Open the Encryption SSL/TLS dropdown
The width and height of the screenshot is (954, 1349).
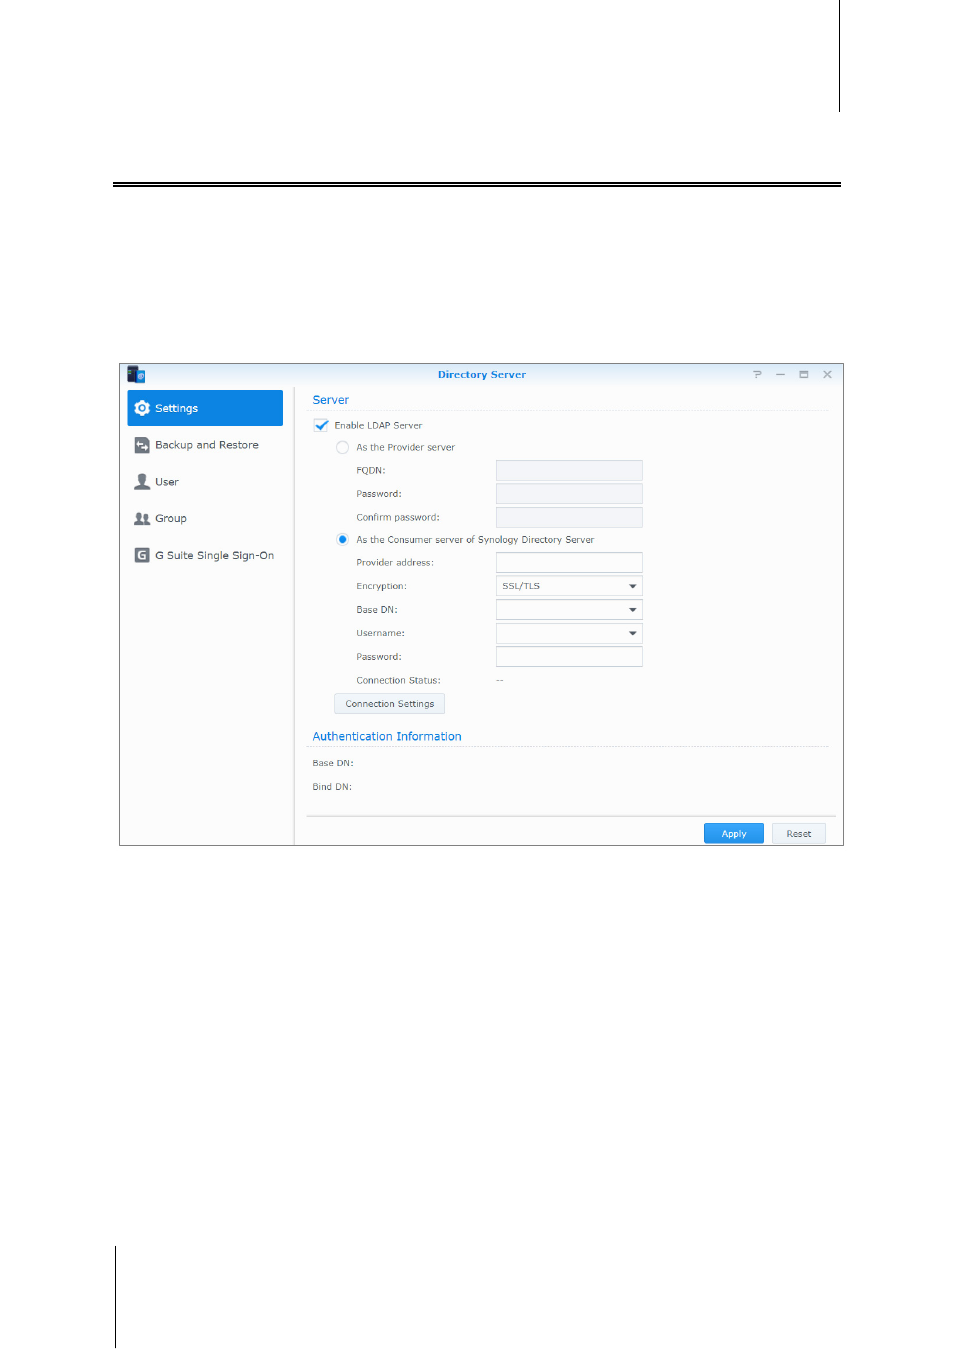point(569,586)
